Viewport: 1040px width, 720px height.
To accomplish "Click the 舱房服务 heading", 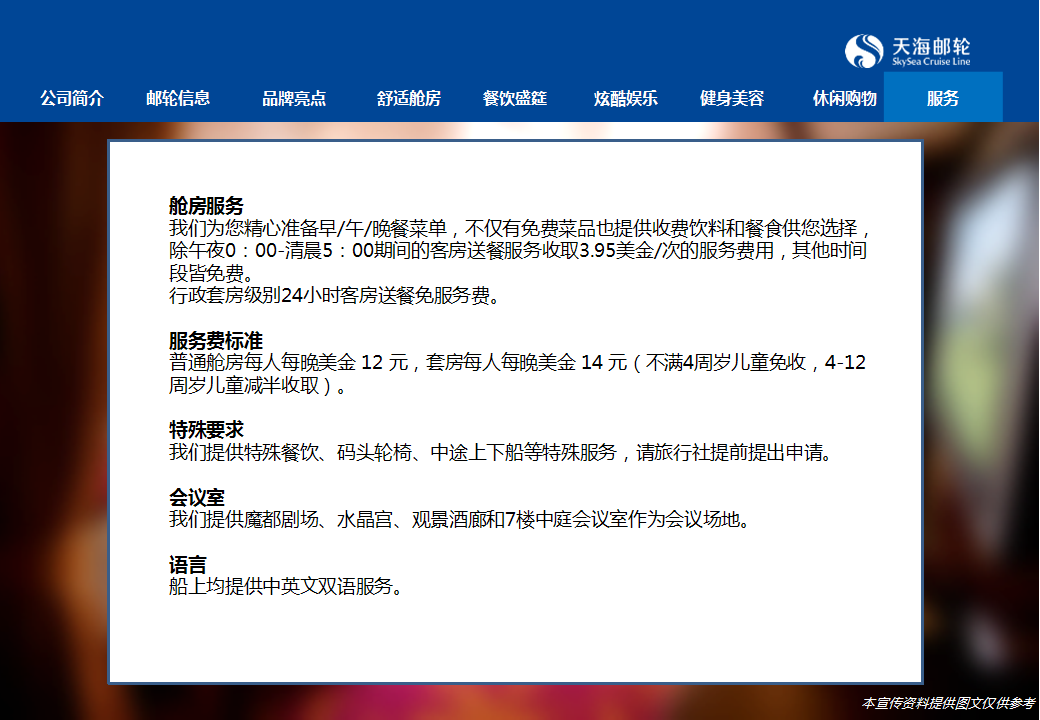I will tap(206, 206).
